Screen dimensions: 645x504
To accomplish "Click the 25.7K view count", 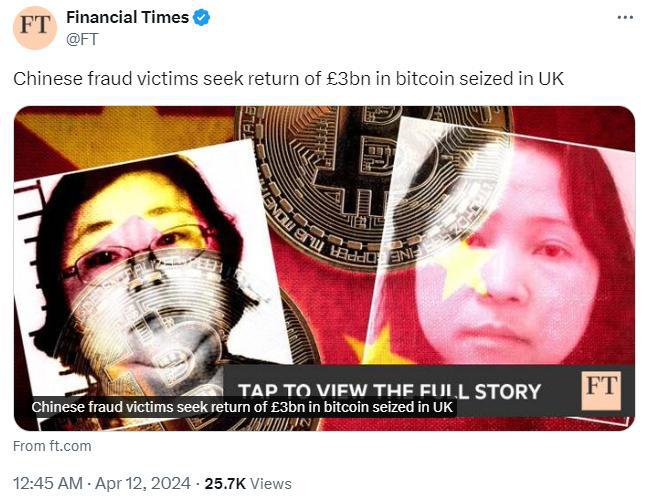I will coord(225,484).
